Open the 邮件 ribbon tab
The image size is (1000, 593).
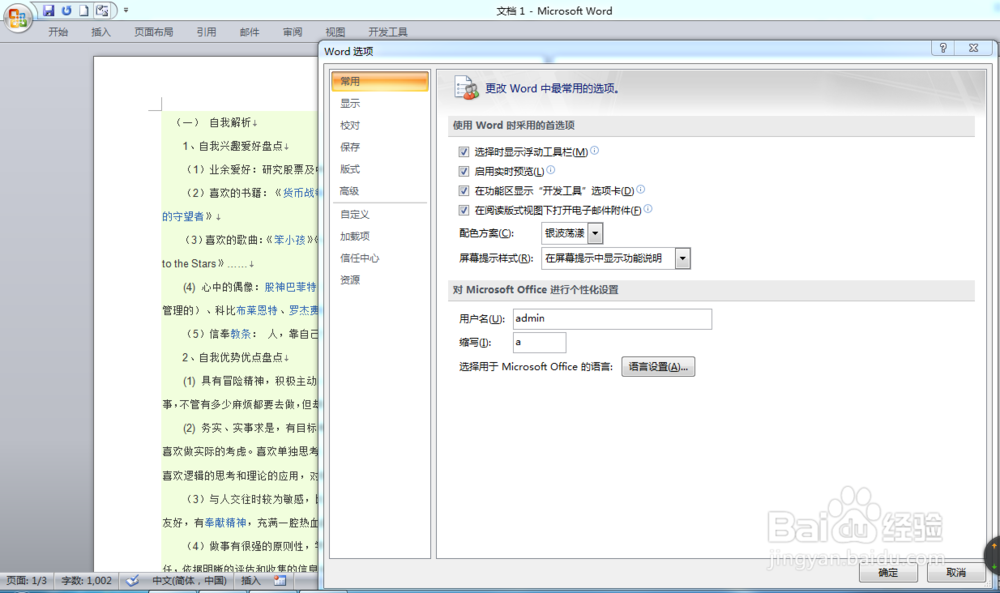249,32
